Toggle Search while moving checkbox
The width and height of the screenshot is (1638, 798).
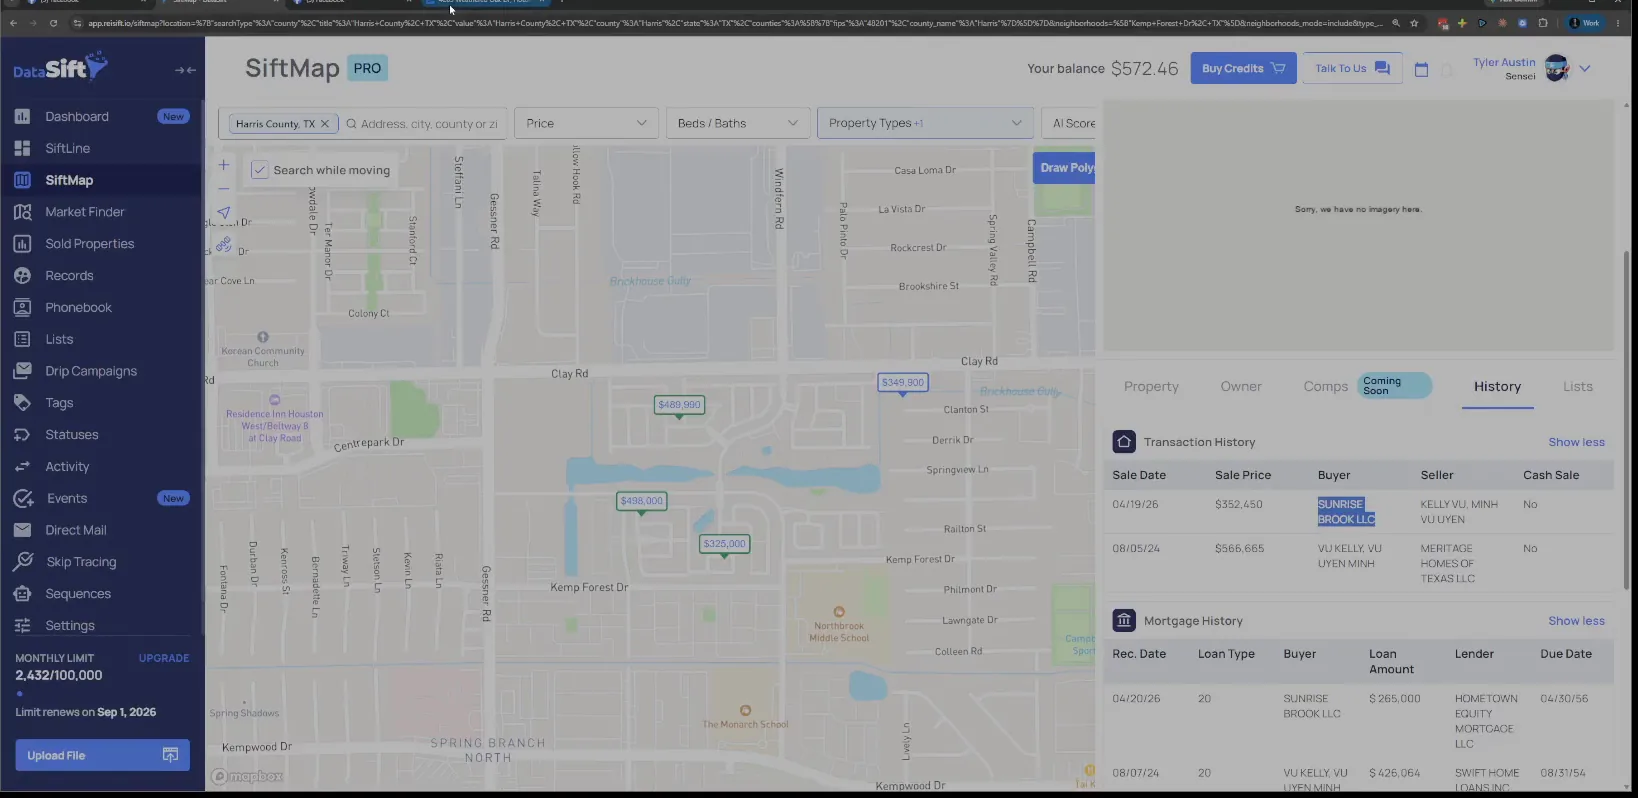(x=259, y=170)
